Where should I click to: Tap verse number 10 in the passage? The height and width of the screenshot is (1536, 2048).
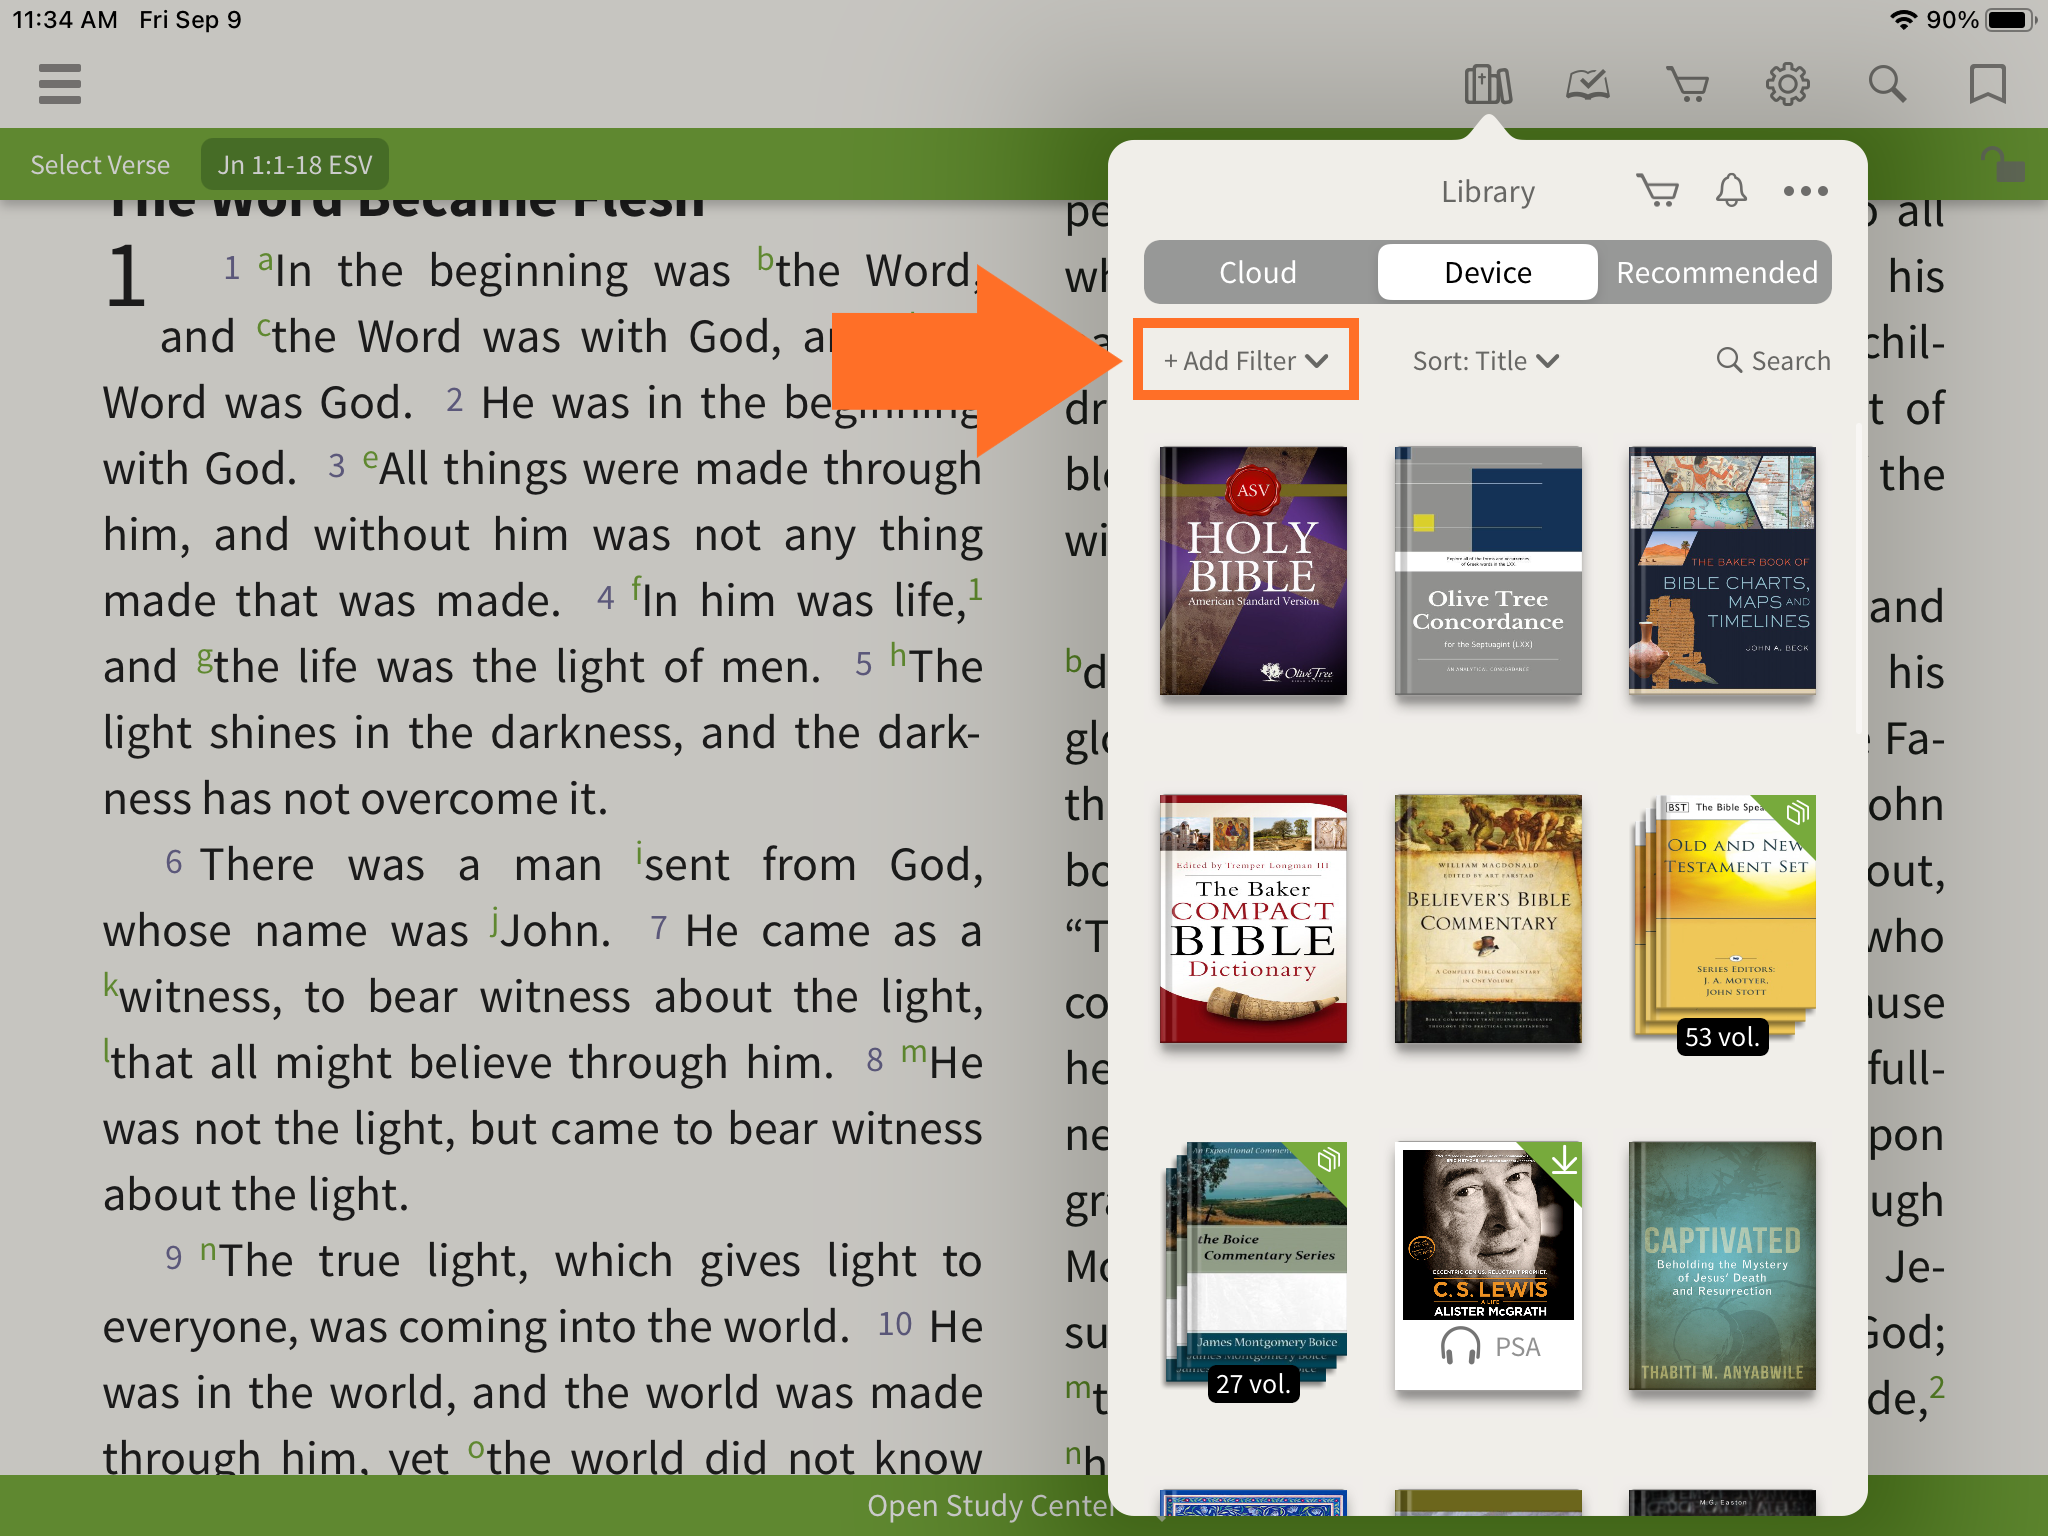pyautogui.click(x=895, y=1324)
